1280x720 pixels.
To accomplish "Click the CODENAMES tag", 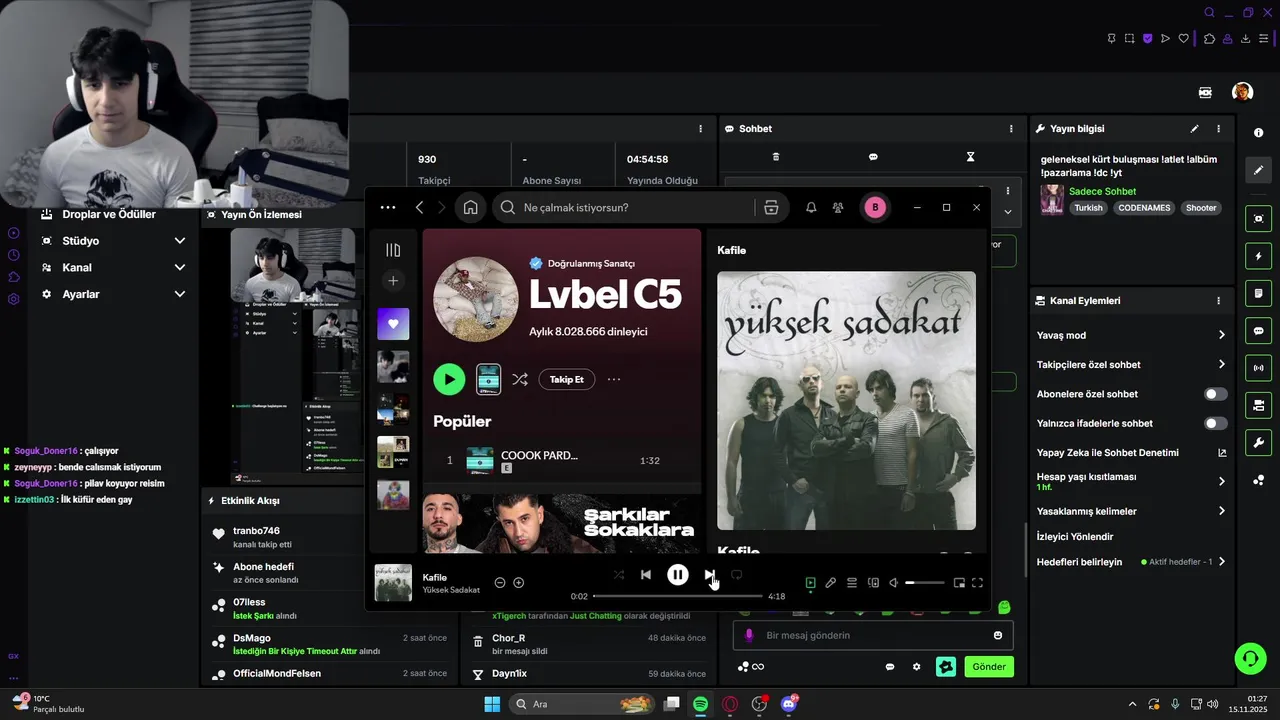I will coord(1143,208).
